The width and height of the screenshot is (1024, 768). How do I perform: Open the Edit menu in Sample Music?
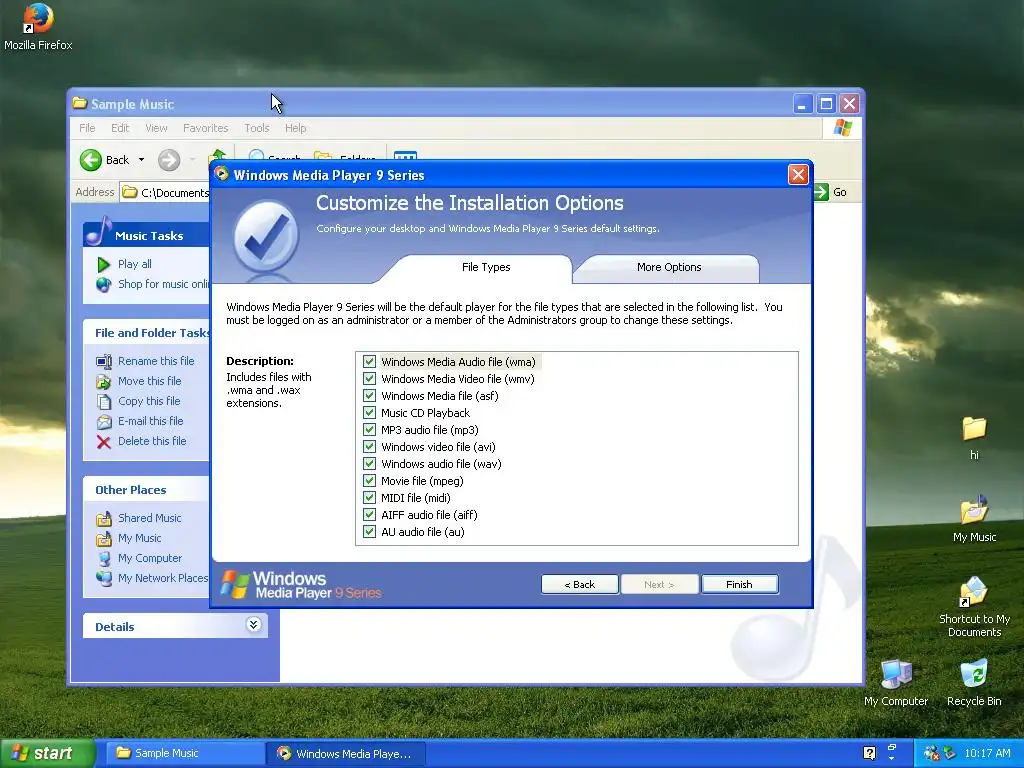click(120, 128)
